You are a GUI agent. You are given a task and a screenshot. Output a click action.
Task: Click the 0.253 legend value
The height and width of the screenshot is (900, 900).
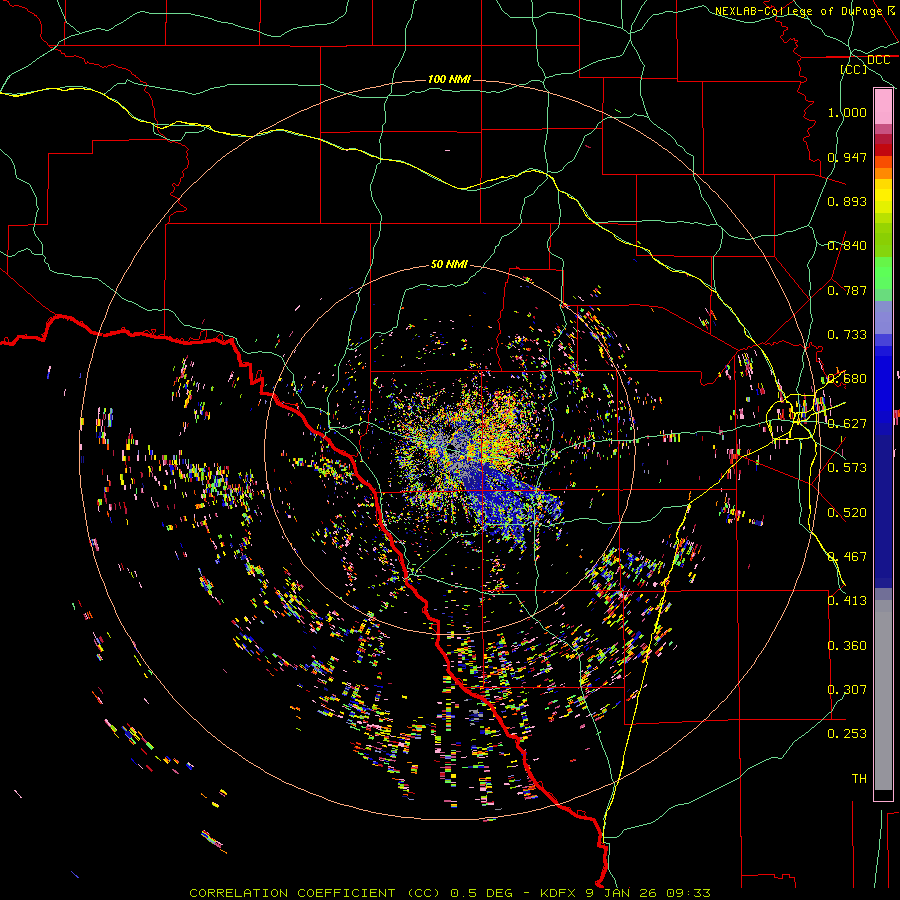point(847,734)
